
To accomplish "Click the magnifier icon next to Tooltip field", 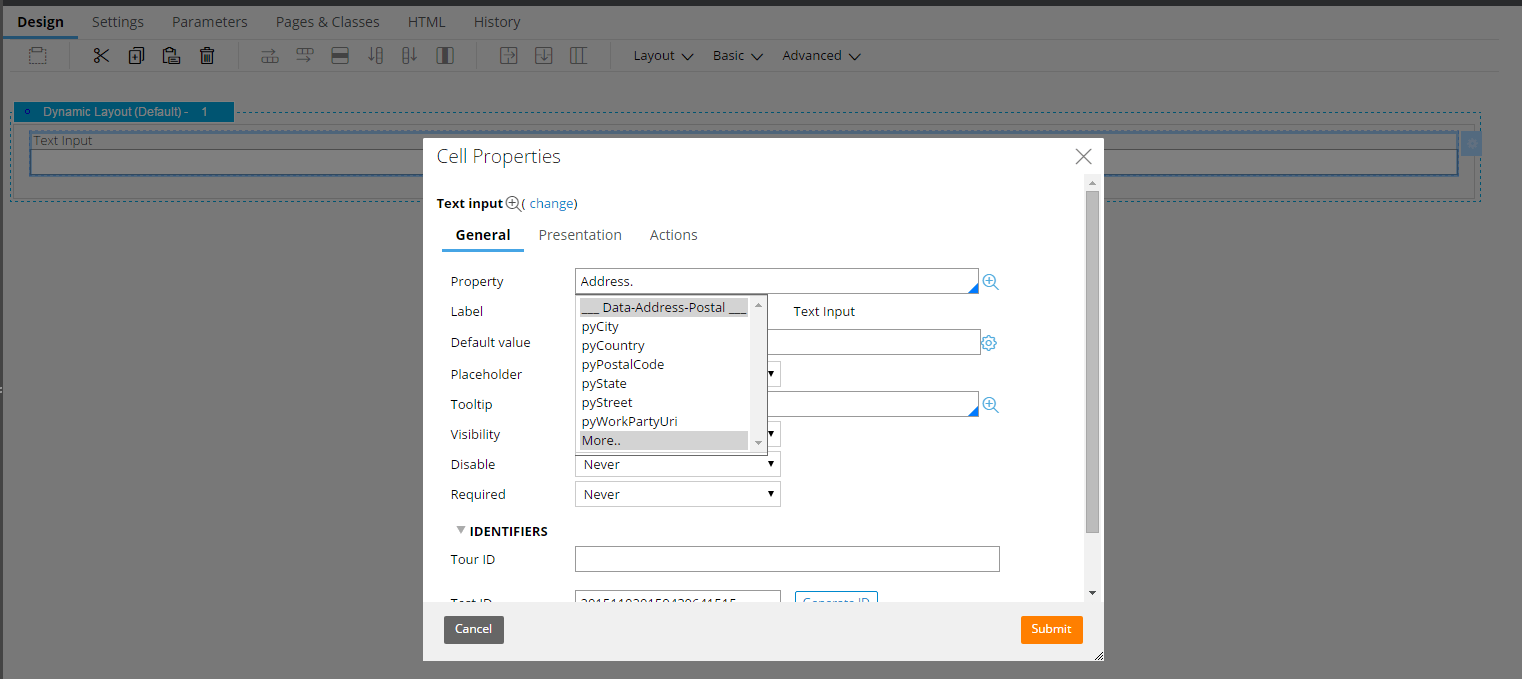I will click(x=990, y=404).
